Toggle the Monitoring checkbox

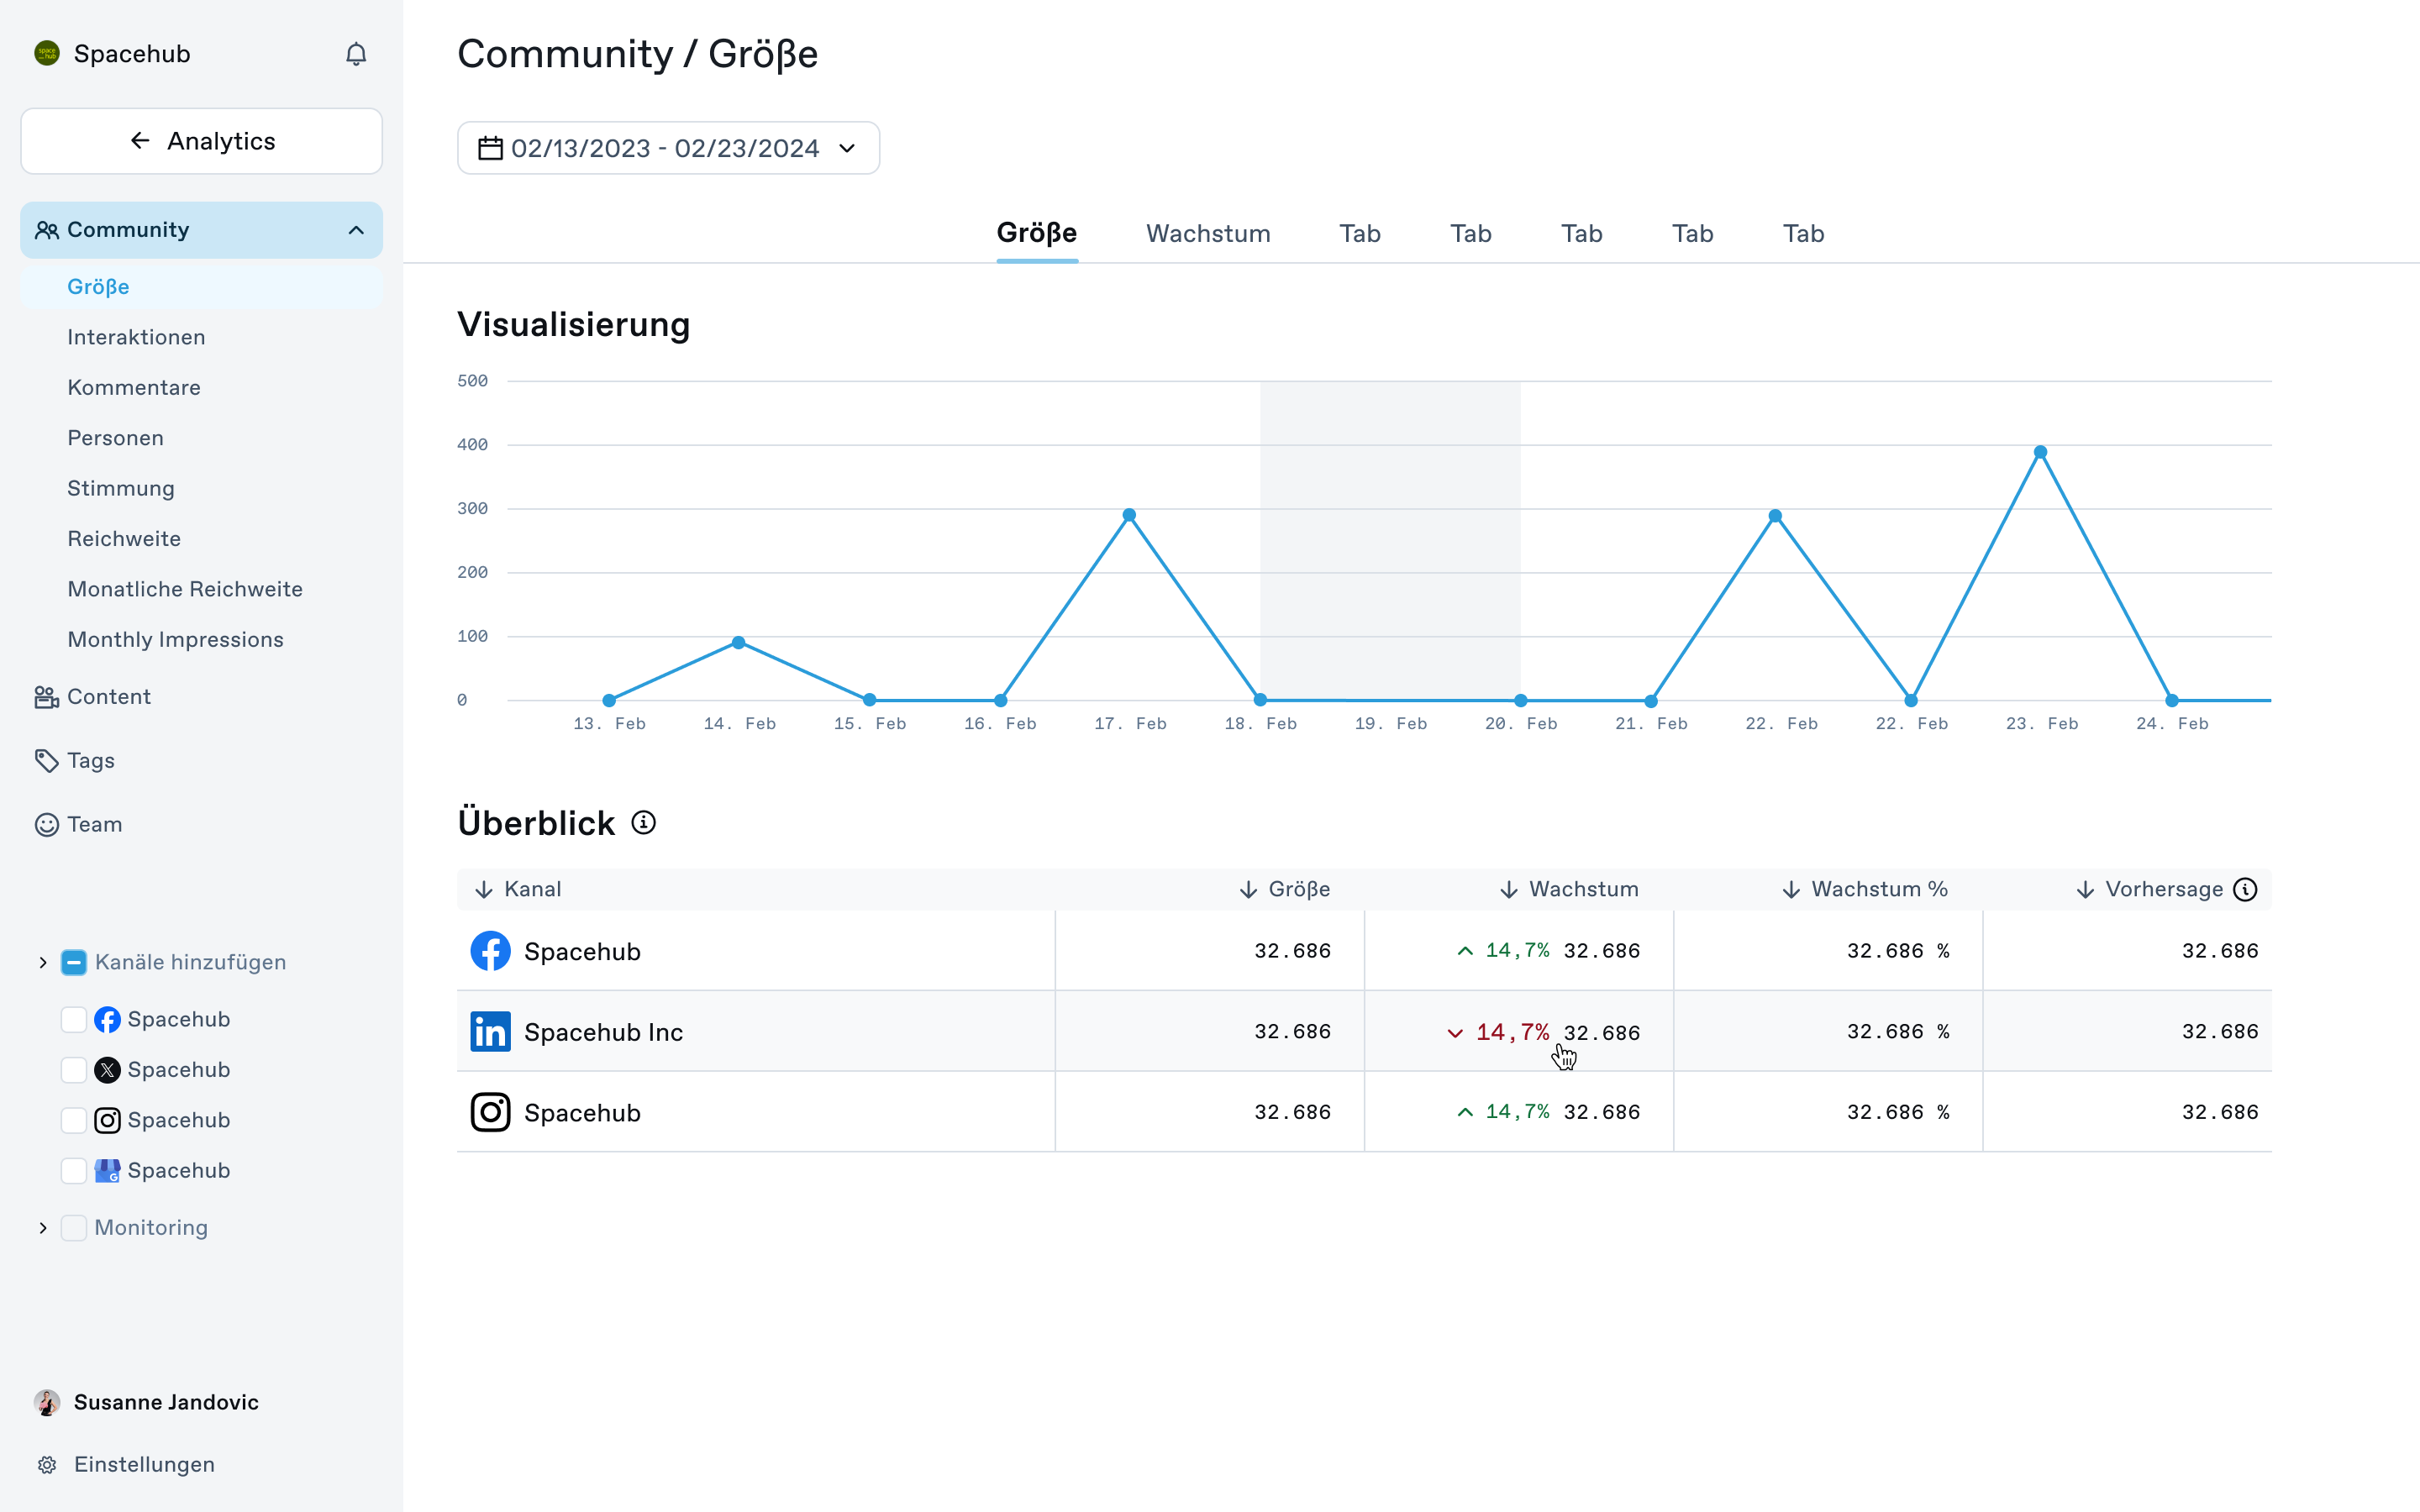(74, 1228)
